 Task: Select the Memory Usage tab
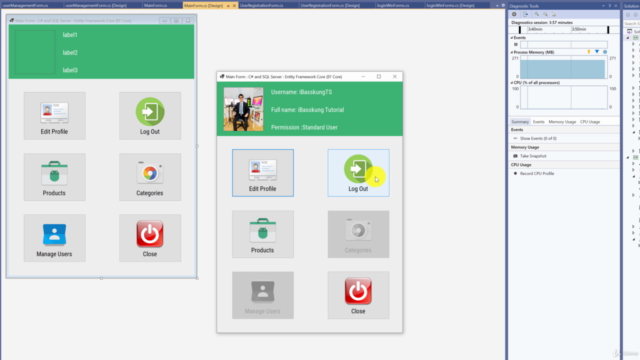click(x=562, y=122)
